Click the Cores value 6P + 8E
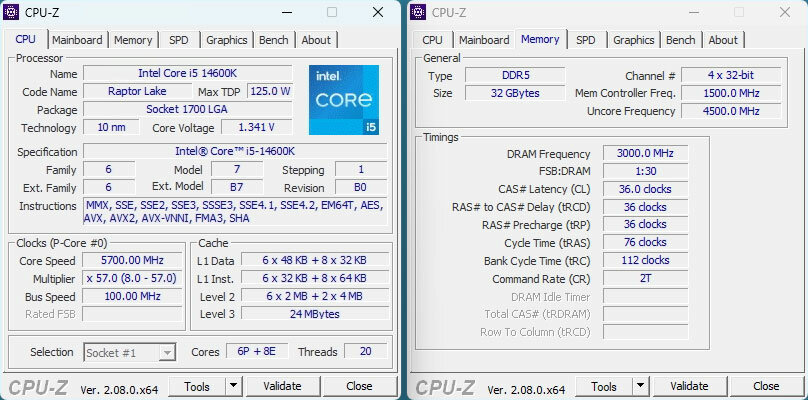Image resolution: width=808 pixels, height=400 pixels. [x=257, y=352]
